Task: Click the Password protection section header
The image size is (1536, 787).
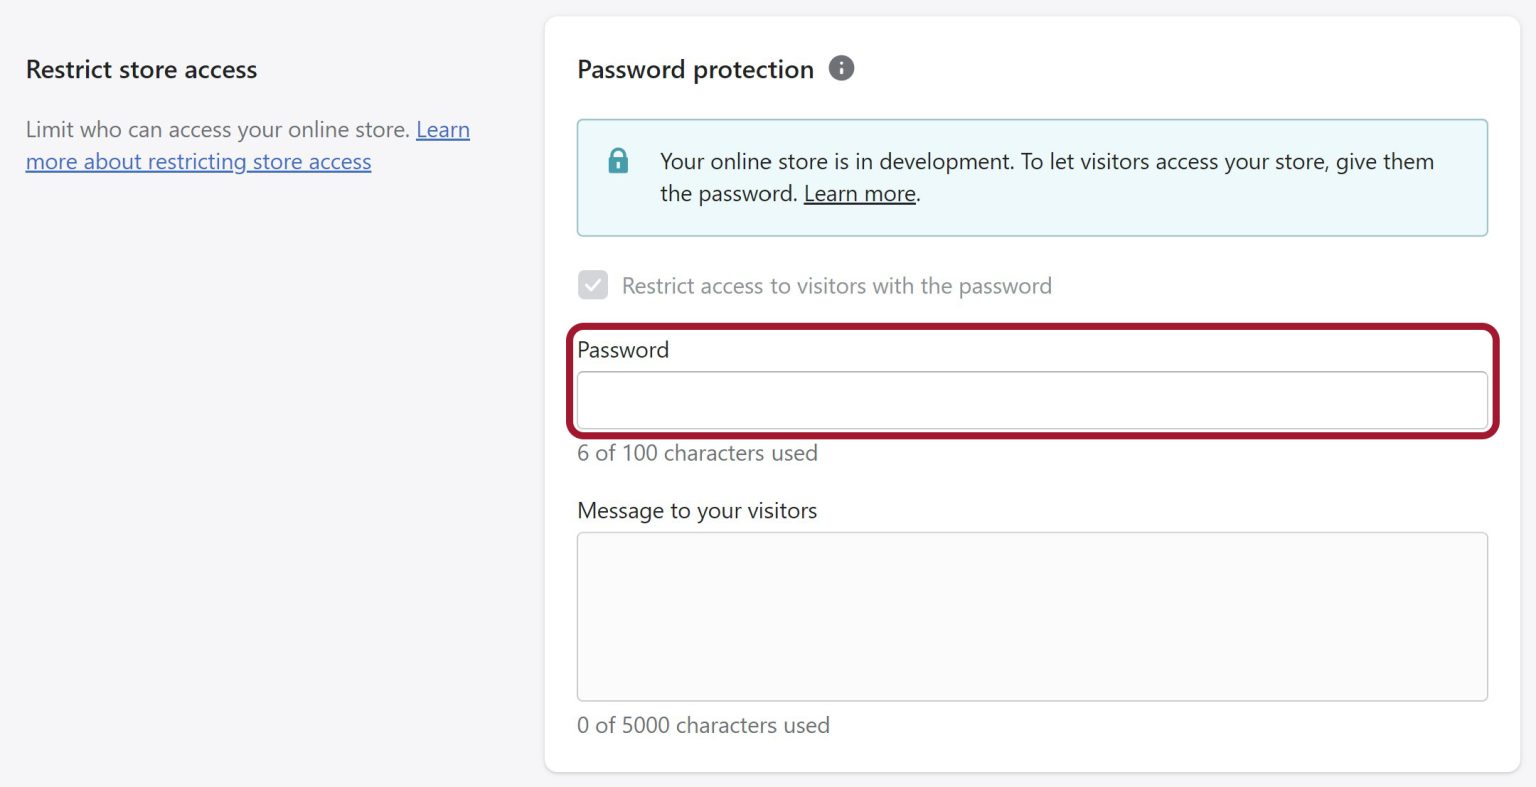Action: (695, 69)
